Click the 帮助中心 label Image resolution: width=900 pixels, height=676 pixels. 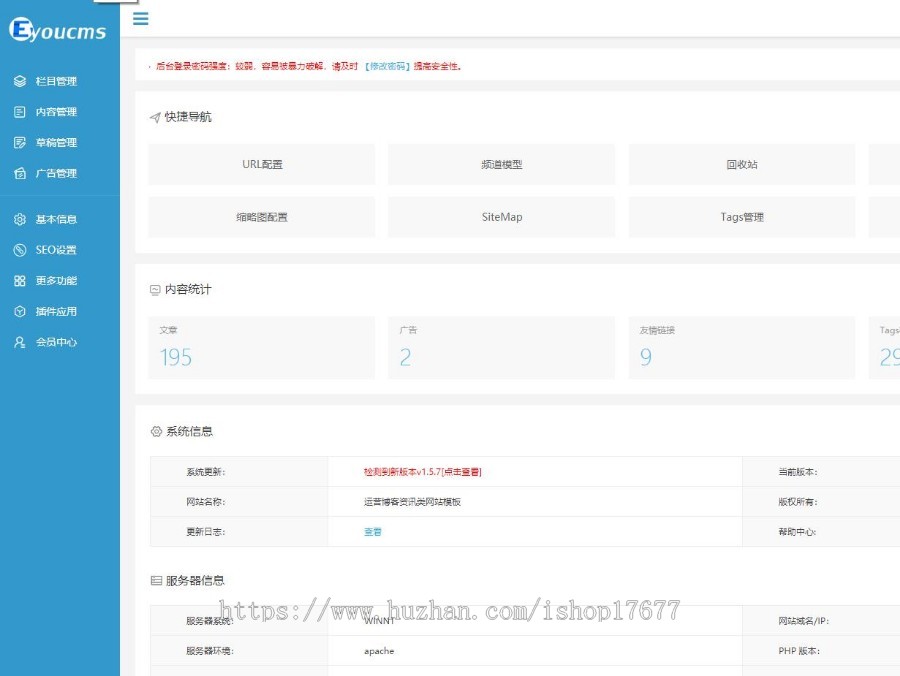click(x=798, y=532)
